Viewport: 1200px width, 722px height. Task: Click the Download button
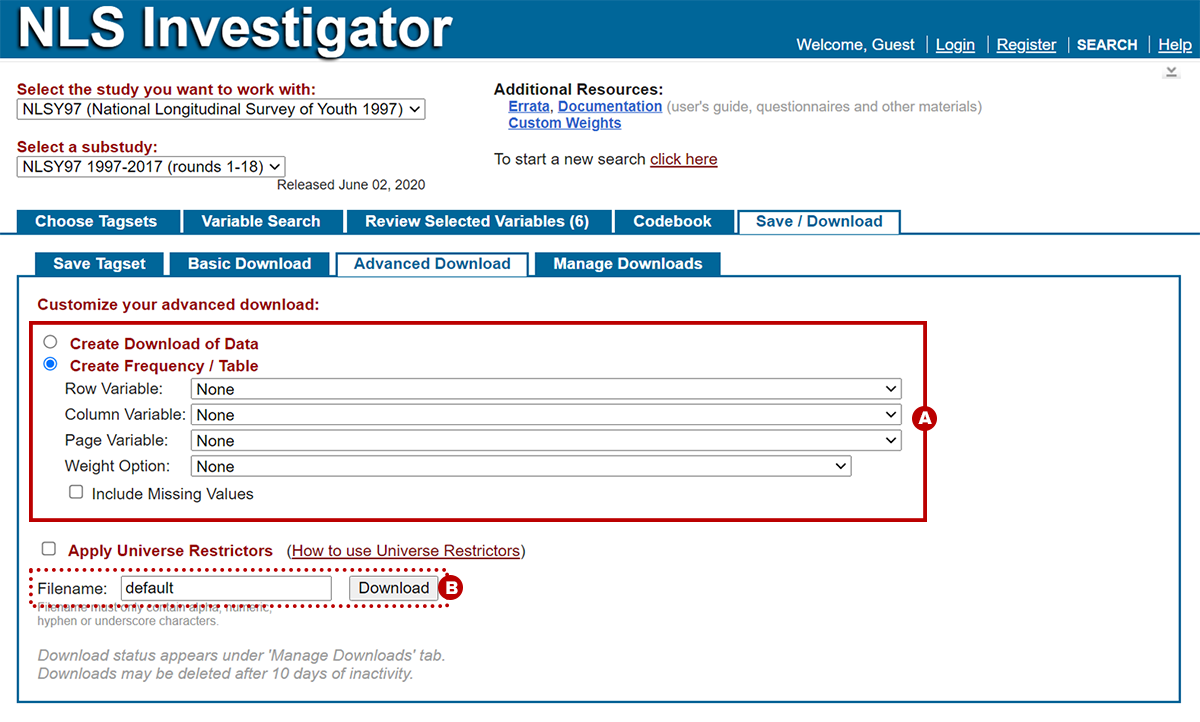[x=394, y=588]
